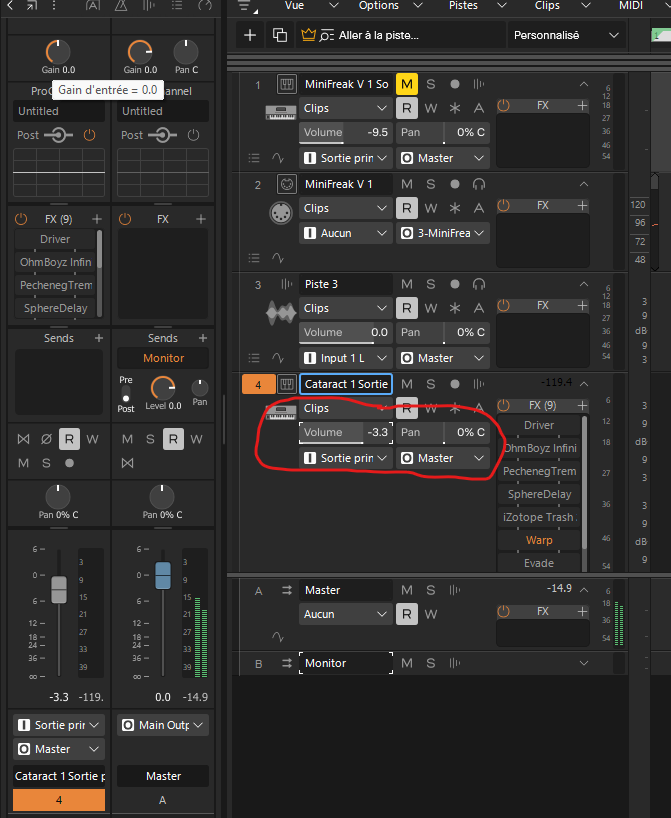Select the Warp effect in FX list
671x818 pixels.
coord(539,540)
